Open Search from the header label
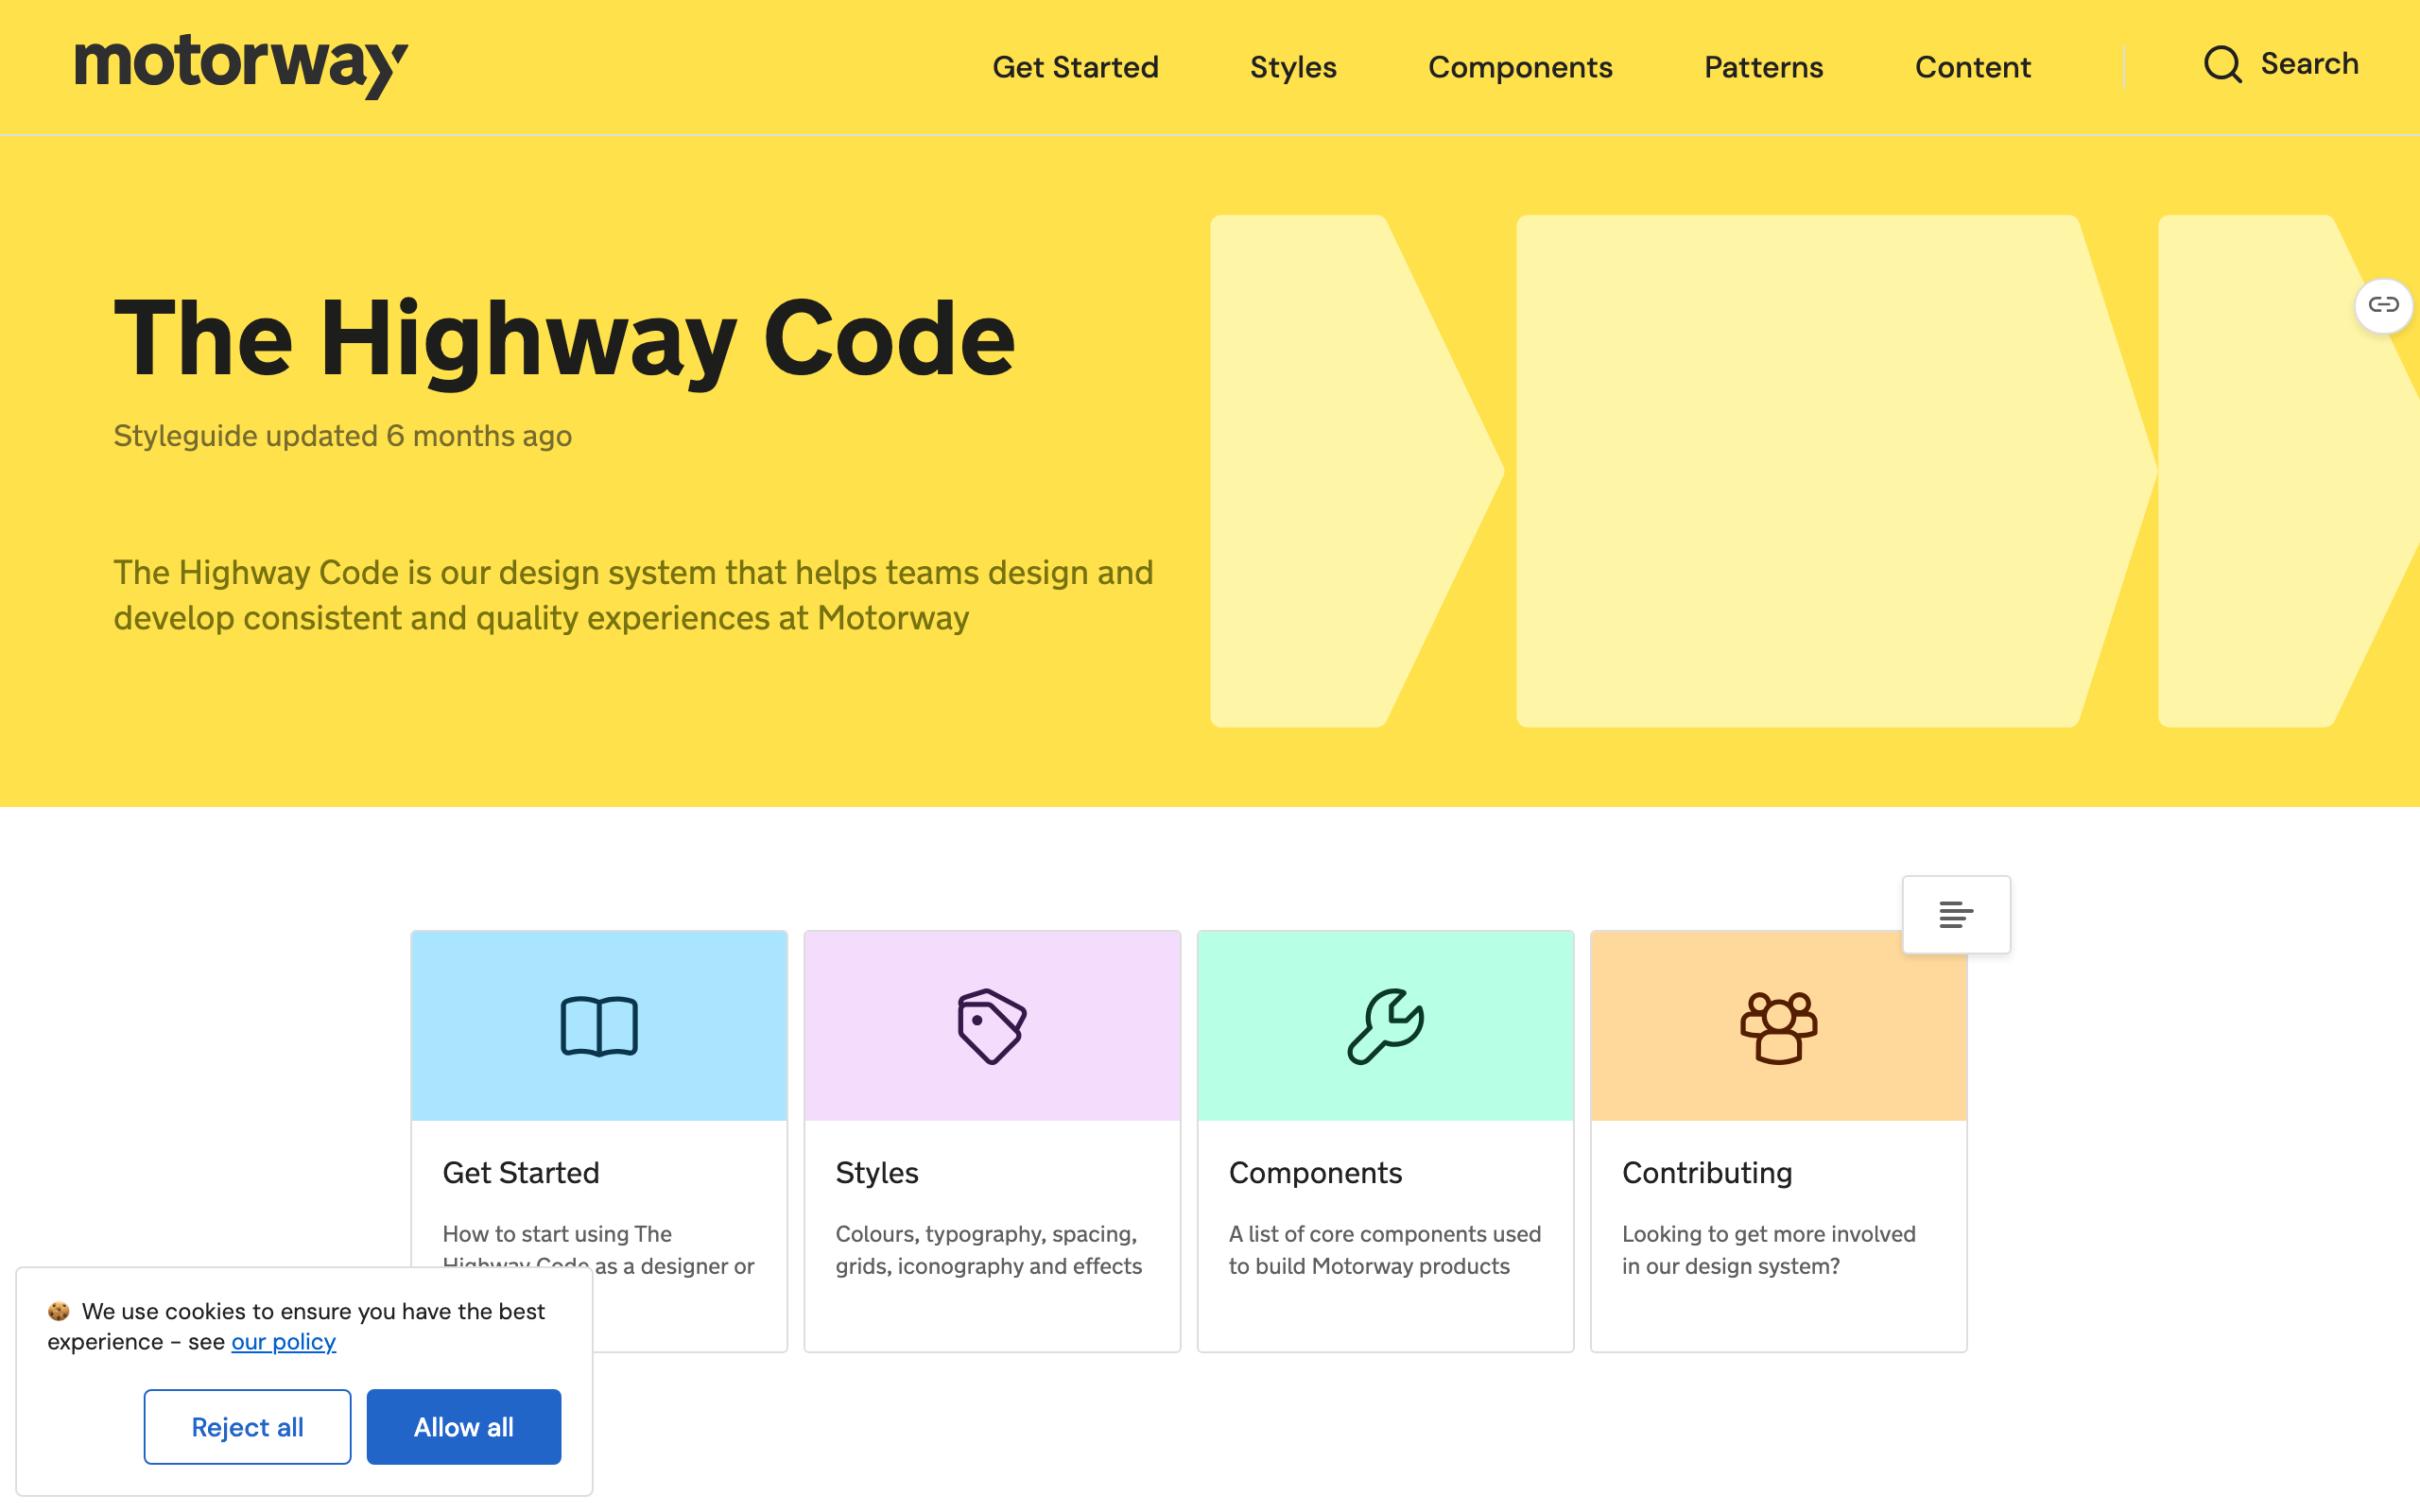 click(x=2309, y=64)
